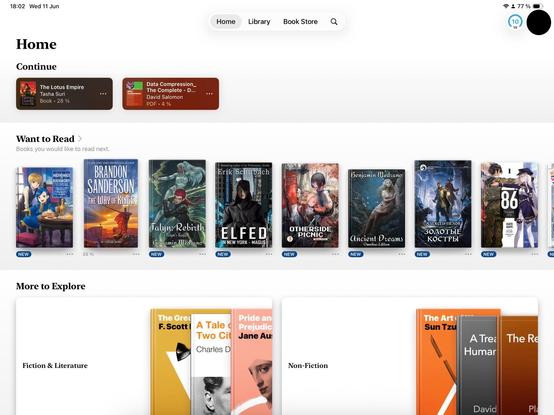Open the search magnifier icon
Screen dimensions: 554x415
point(334,22)
